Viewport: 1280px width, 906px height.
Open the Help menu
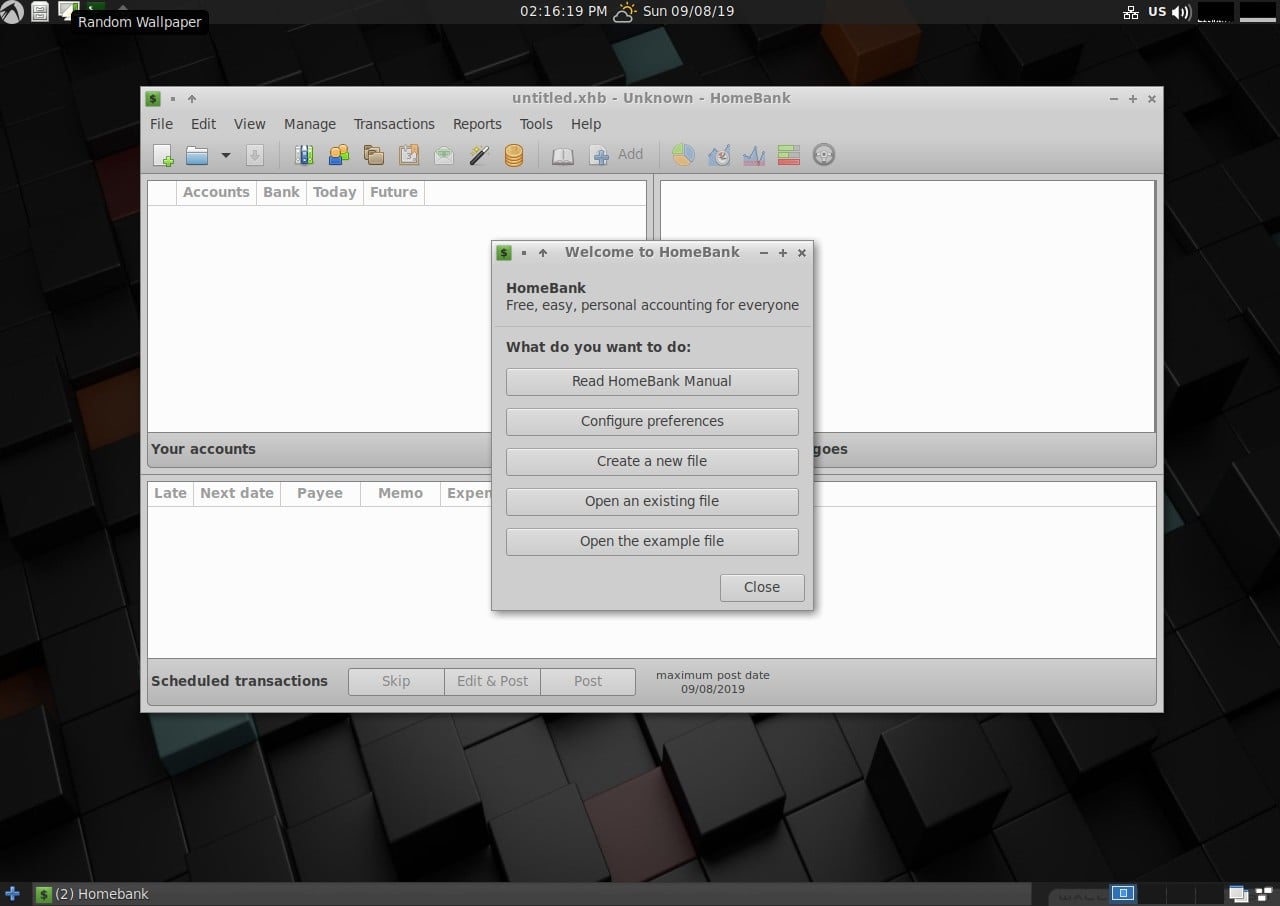pos(586,124)
